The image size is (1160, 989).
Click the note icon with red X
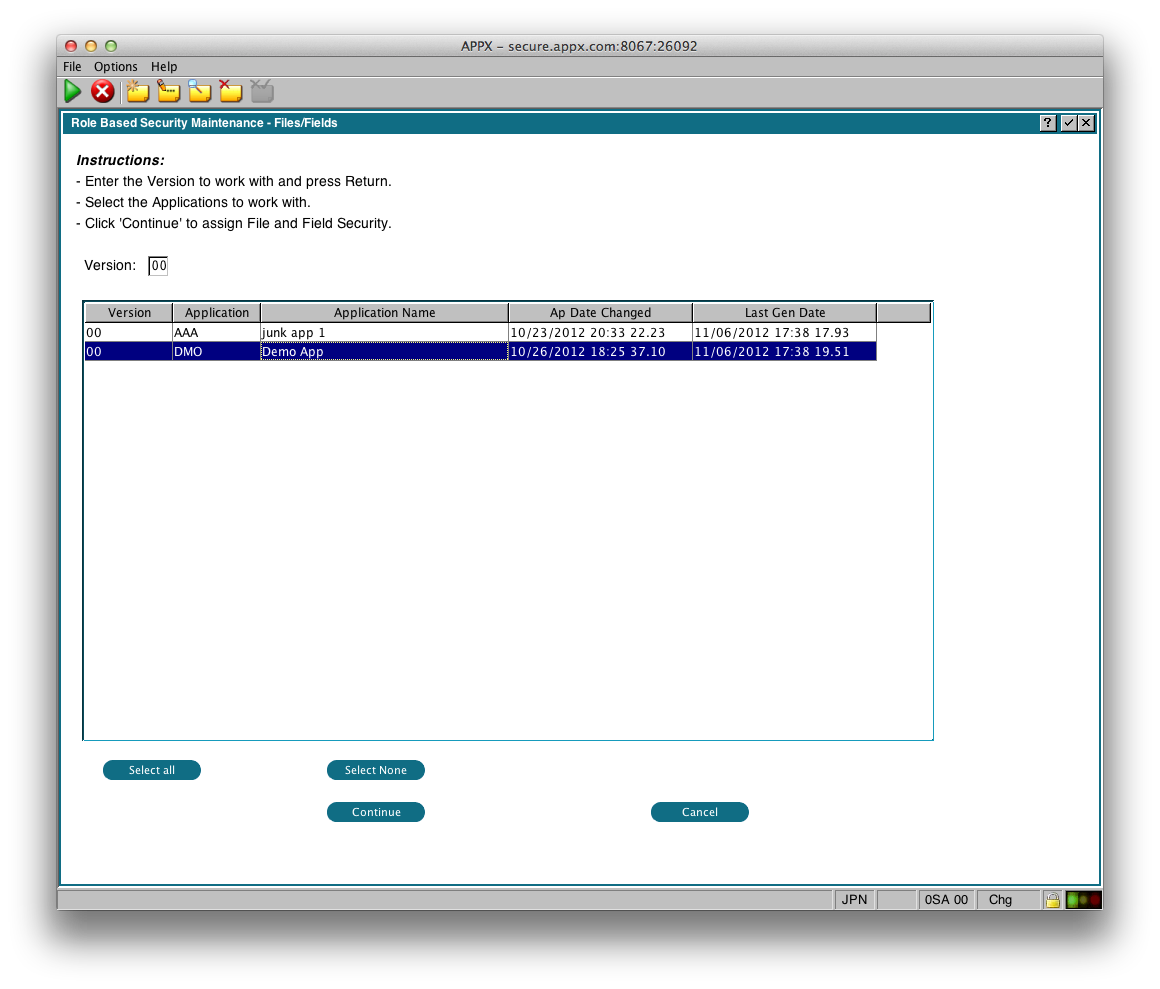tap(230, 92)
